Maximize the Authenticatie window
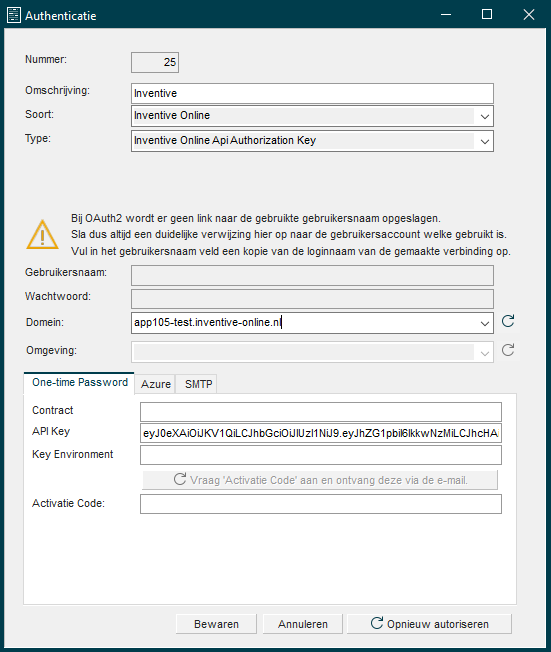Screen dimensions: 551x652 pos(487,15)
